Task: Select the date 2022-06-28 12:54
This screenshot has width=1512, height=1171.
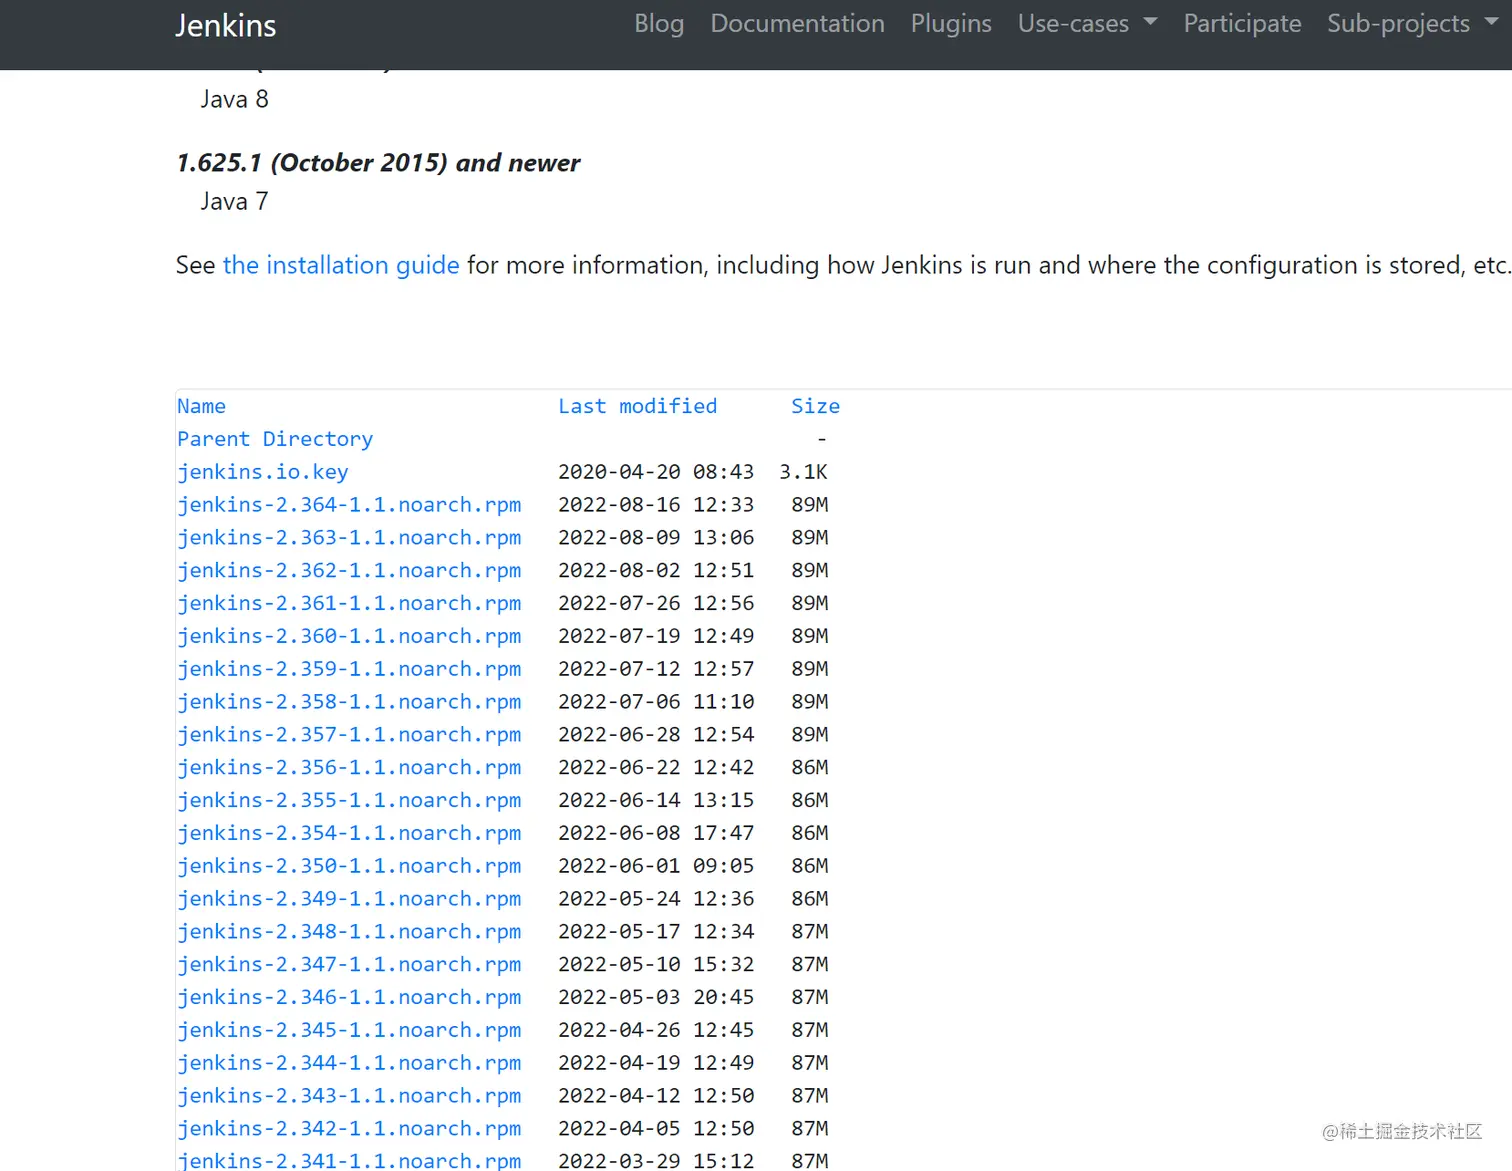Action: (656, 735)
